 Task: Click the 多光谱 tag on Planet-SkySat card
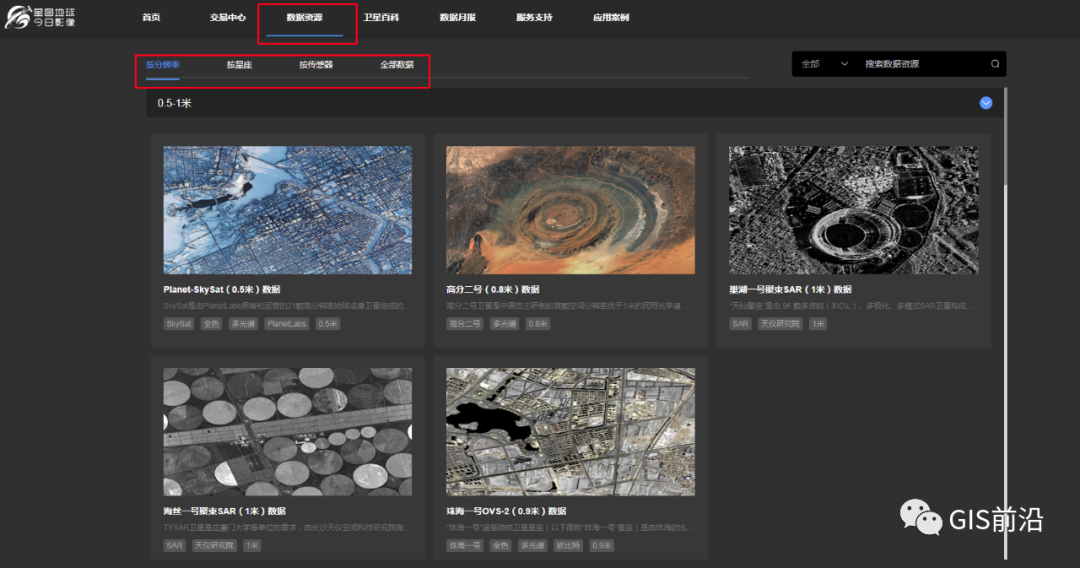point(243,324)
